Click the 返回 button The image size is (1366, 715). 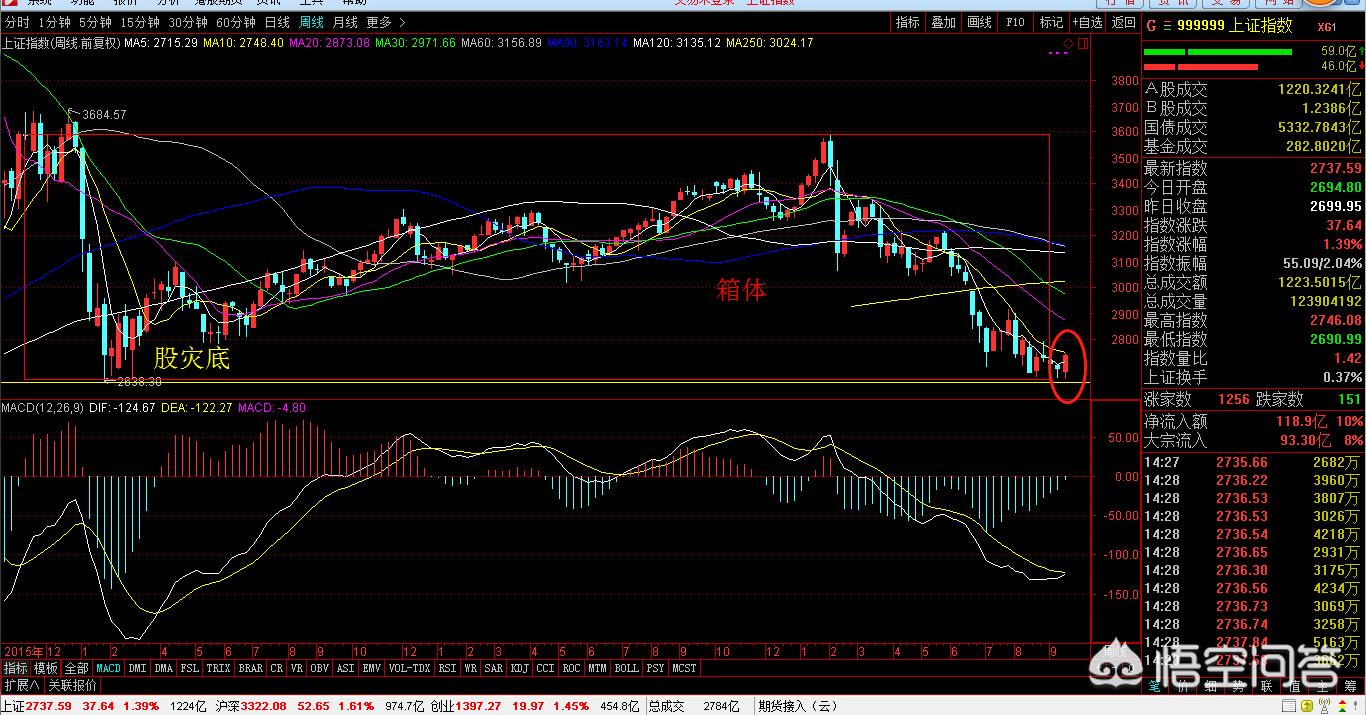(x=1124, y=22)
